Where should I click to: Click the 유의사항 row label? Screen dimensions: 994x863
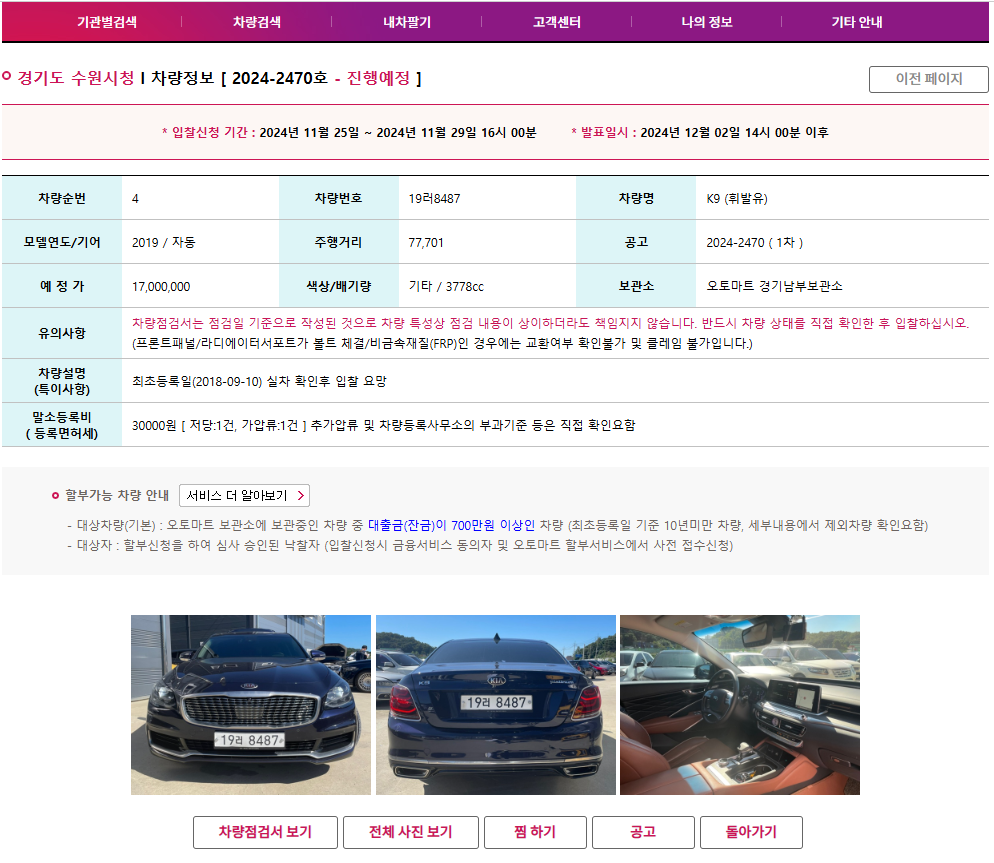[x=62, y=333]
